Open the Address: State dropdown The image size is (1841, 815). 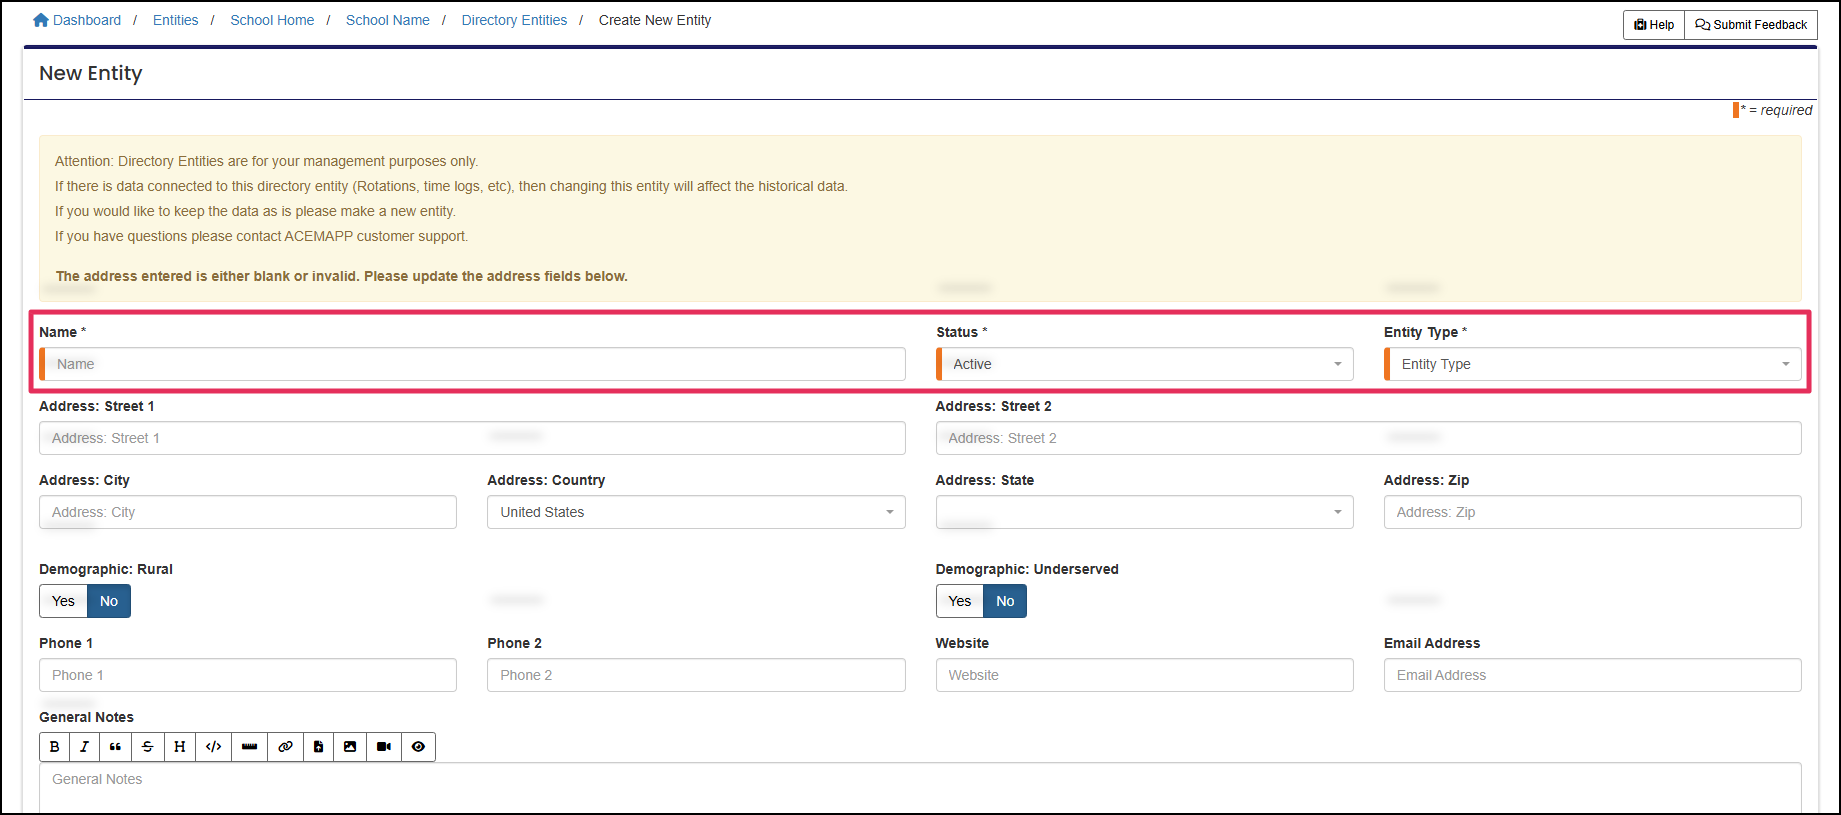pos(1145,512)
